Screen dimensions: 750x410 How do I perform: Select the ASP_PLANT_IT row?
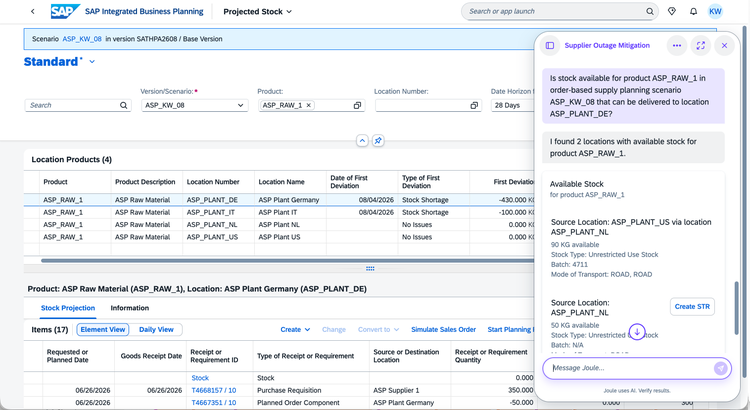[x=279, y=212]
